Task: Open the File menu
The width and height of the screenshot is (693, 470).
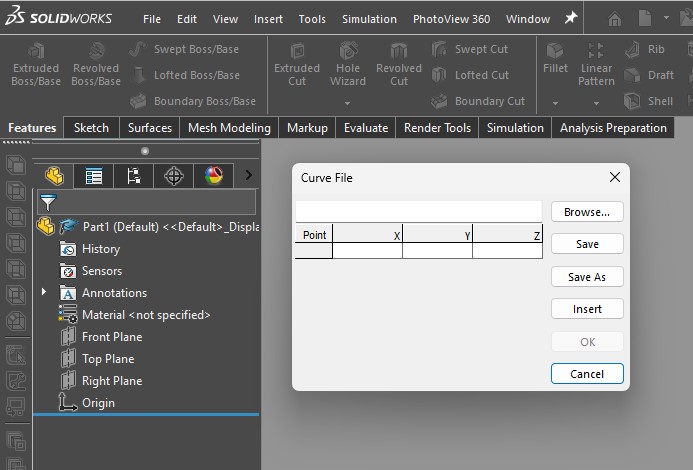Action: point(152,19)
